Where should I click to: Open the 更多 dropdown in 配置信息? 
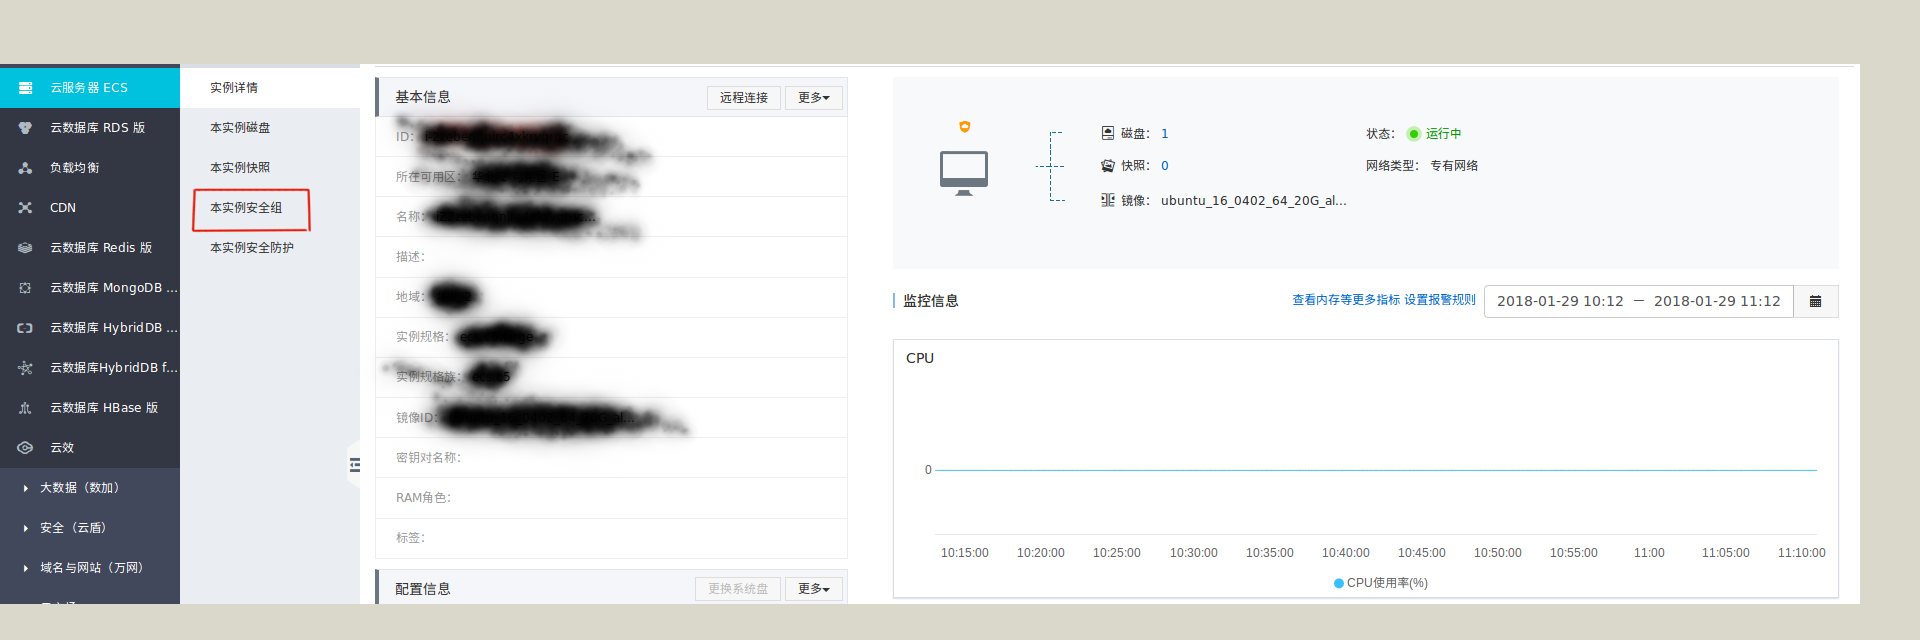(814, 589)
